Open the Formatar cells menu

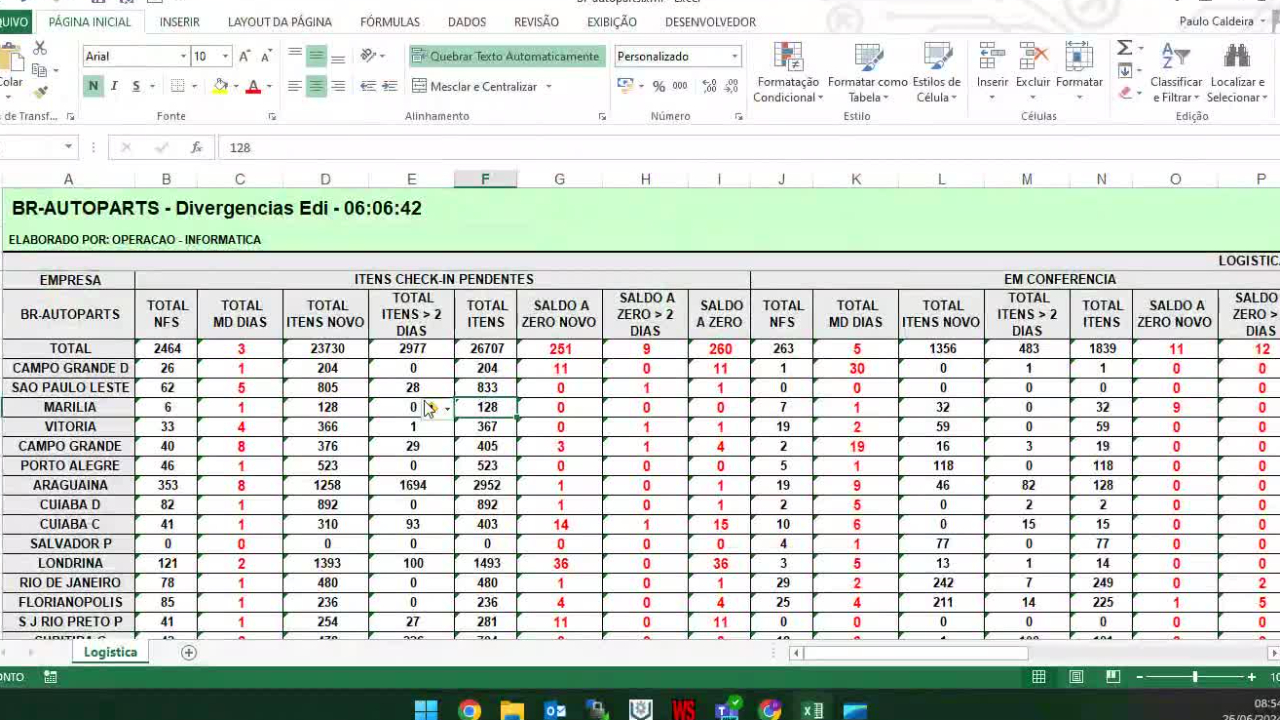click(1079, 72)
